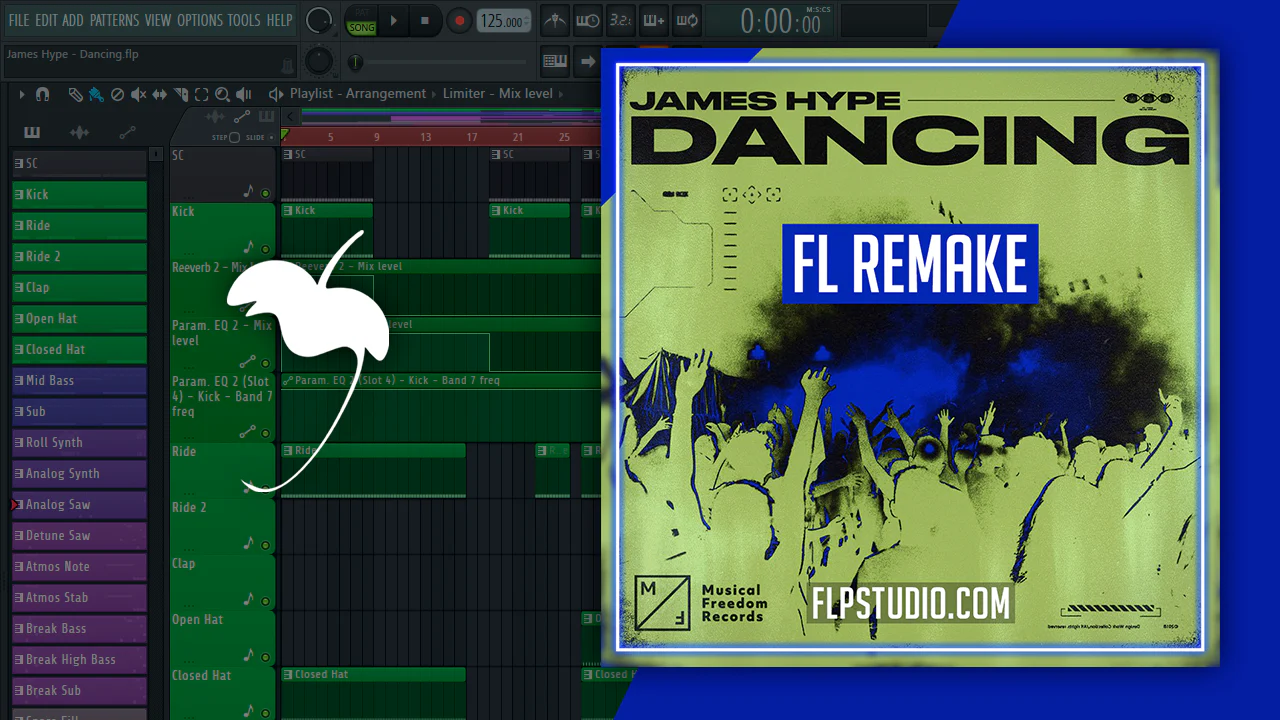This screenshot has width=1280, height=720.
Task: Select the Slice tool
Action: (x=181, y=94)
